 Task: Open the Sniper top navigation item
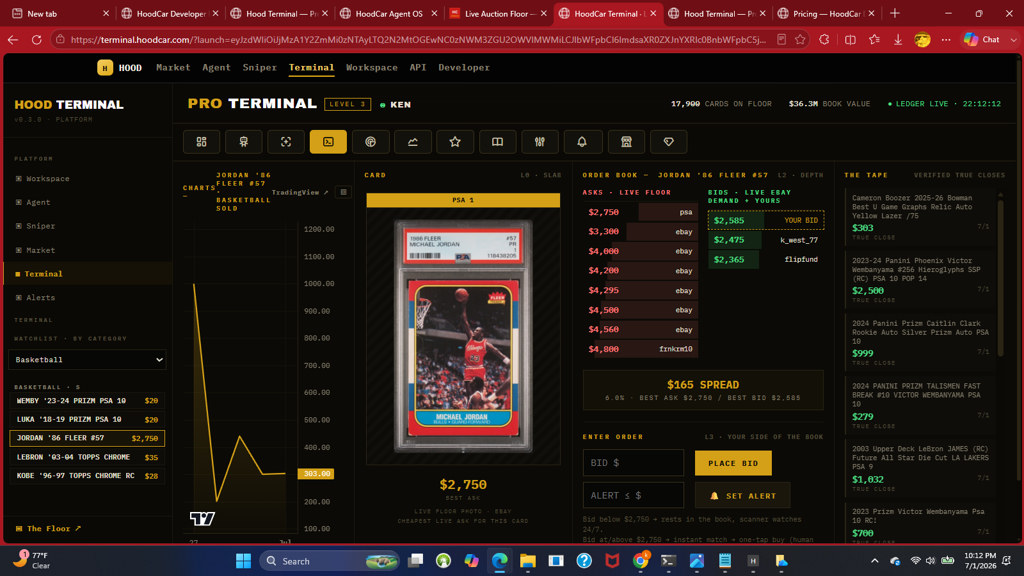pos(259,67)
